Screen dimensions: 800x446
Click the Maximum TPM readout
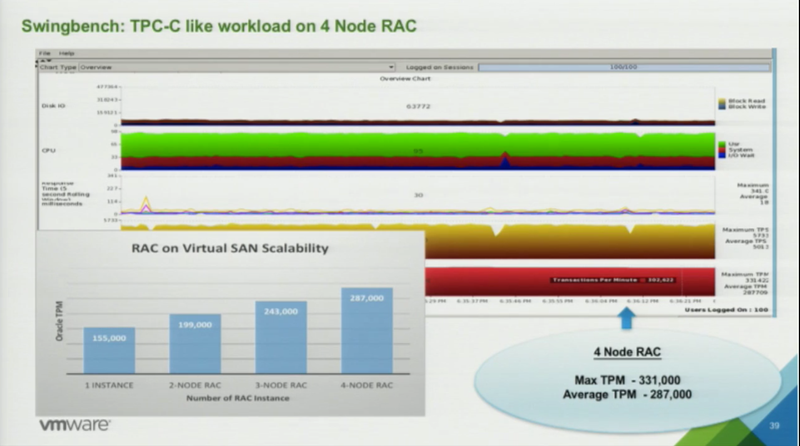pos(745,277)
